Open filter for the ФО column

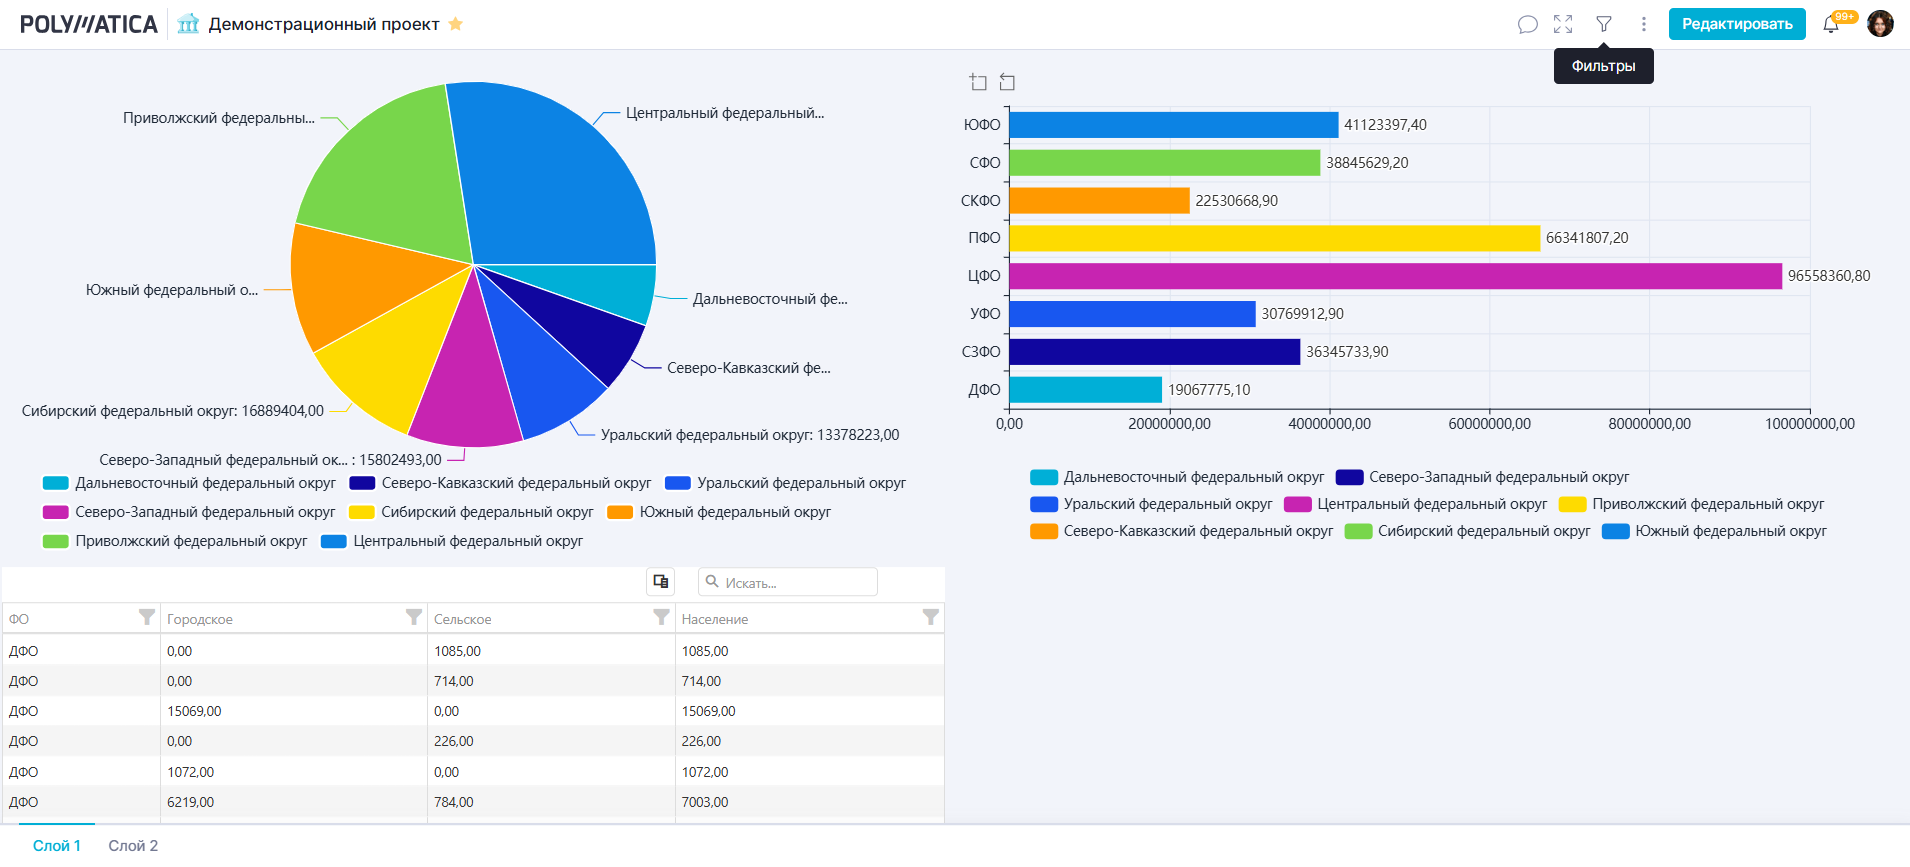(x=147, y=618)
